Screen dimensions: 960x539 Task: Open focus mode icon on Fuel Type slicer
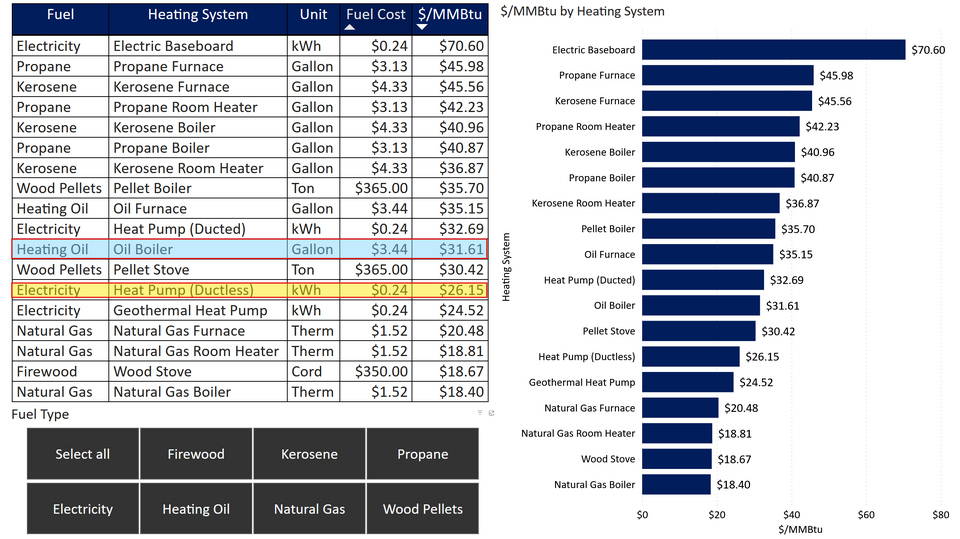(x=490, y=413)
